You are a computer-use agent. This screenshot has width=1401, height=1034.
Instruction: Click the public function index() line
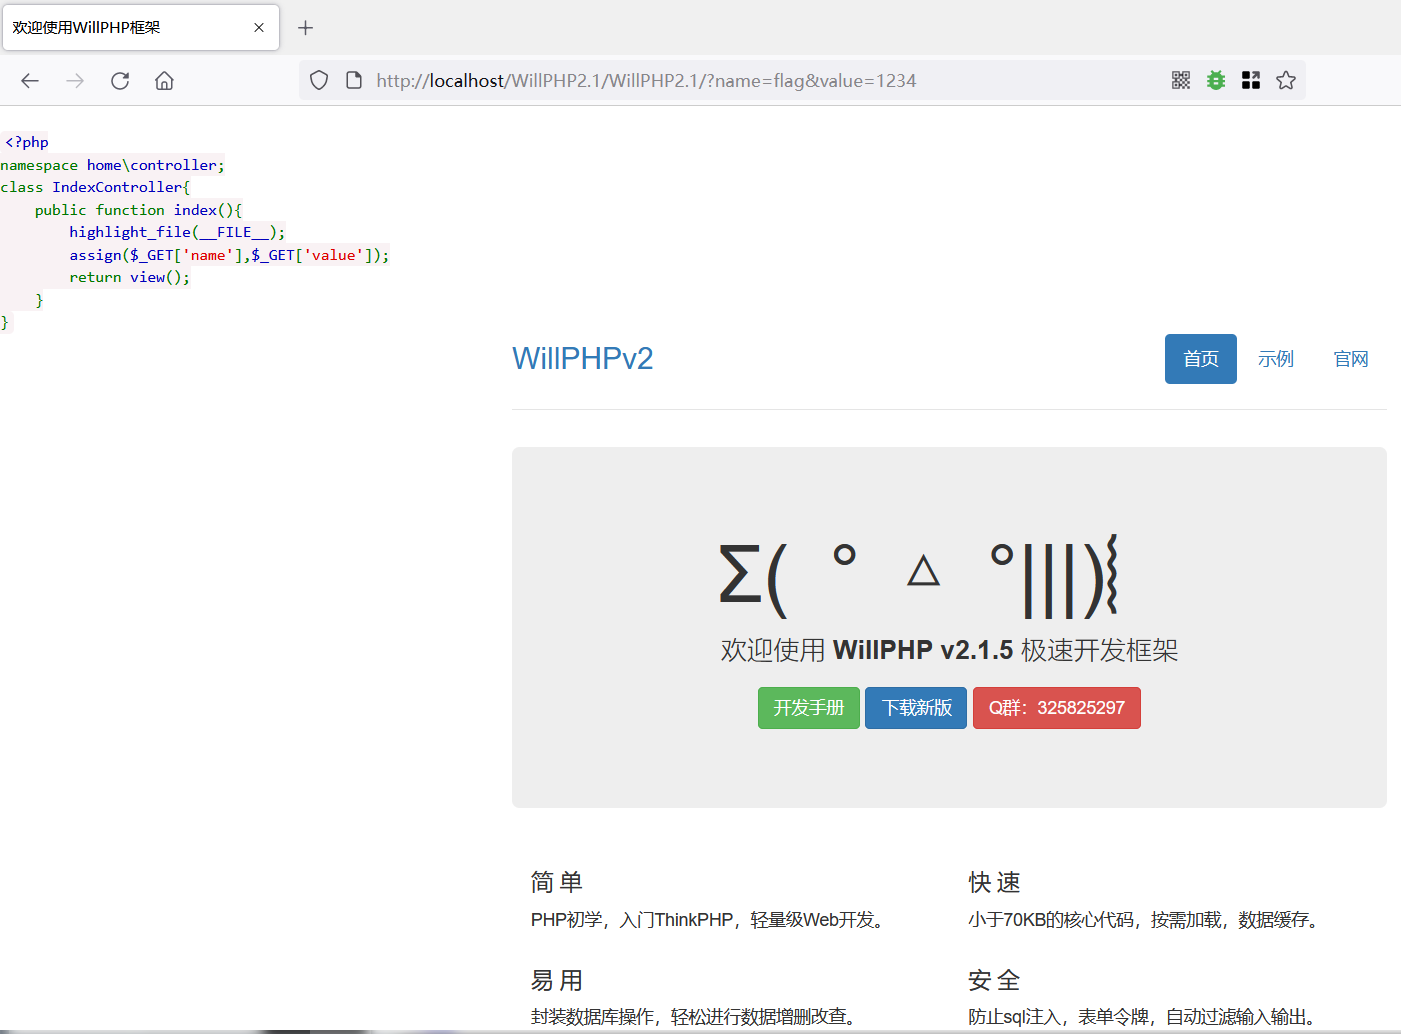coord(138,210)
